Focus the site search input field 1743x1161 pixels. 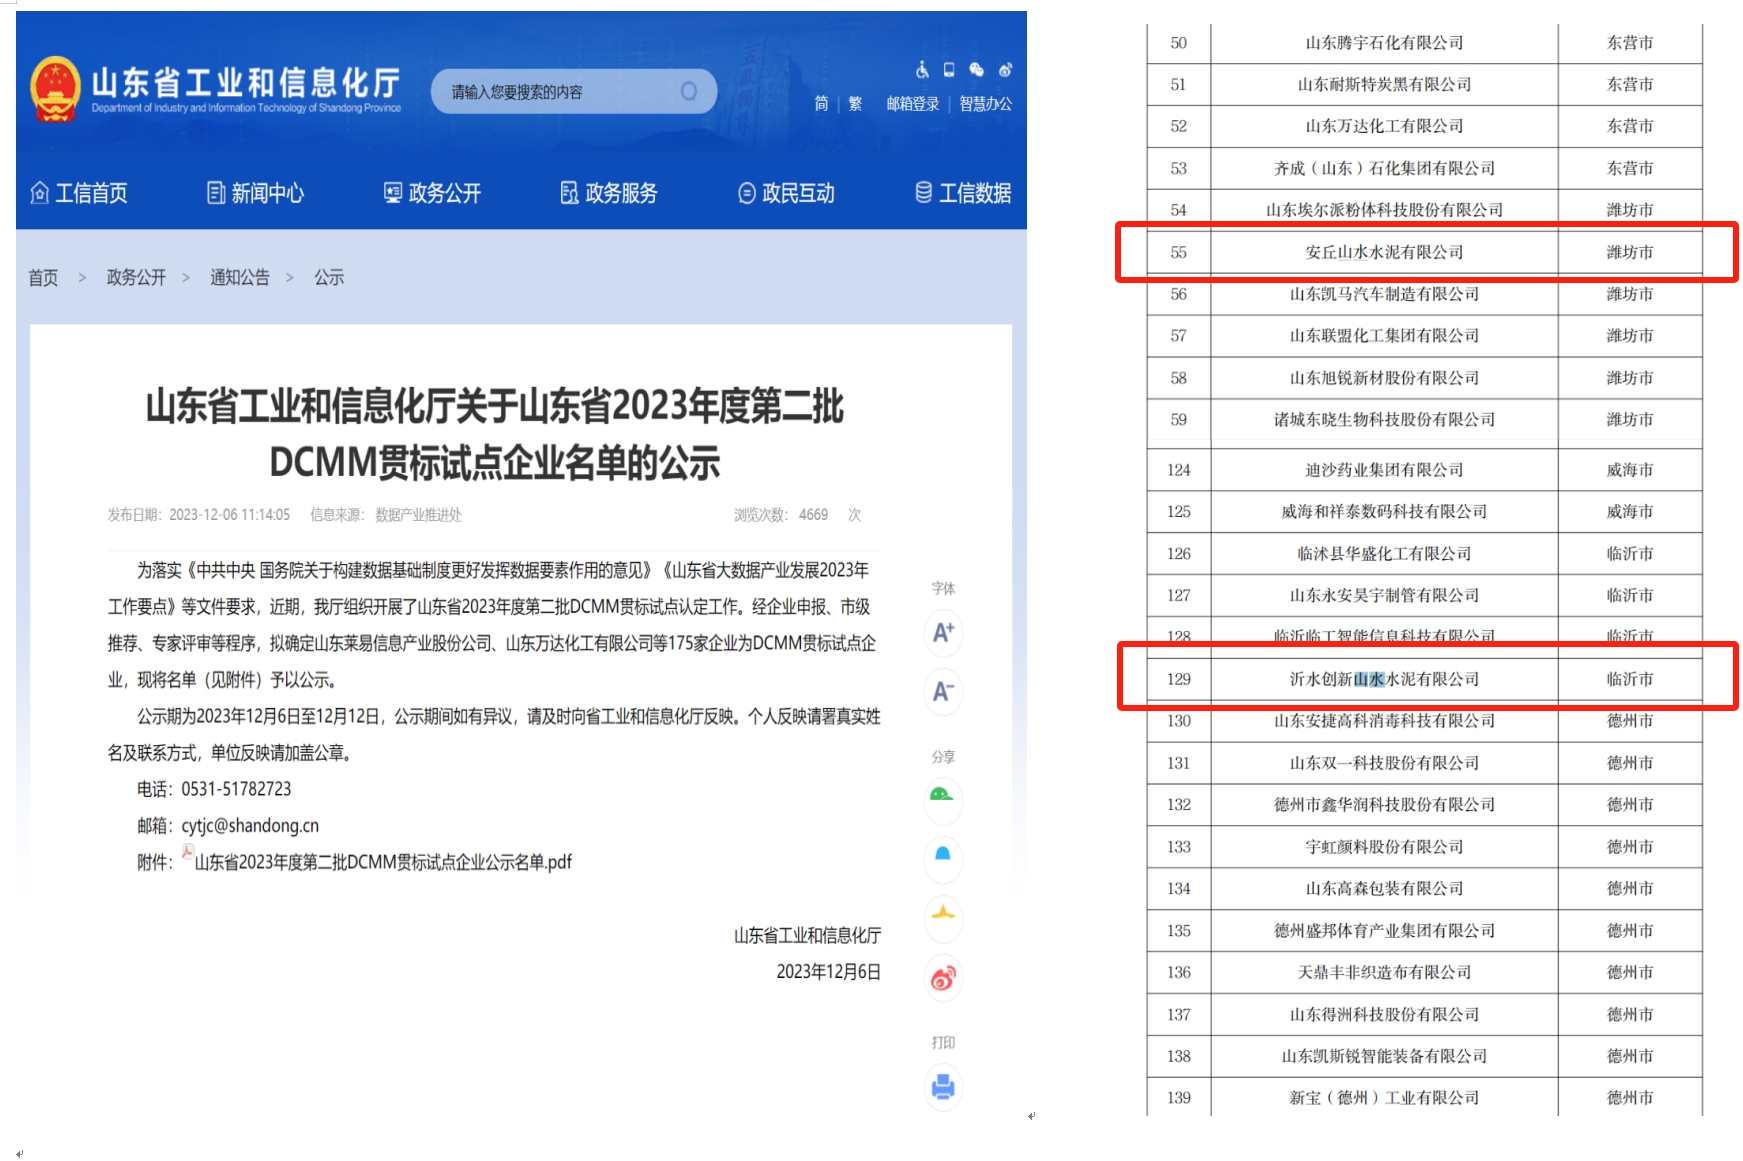pyautogui.click(x=560, y=92)
